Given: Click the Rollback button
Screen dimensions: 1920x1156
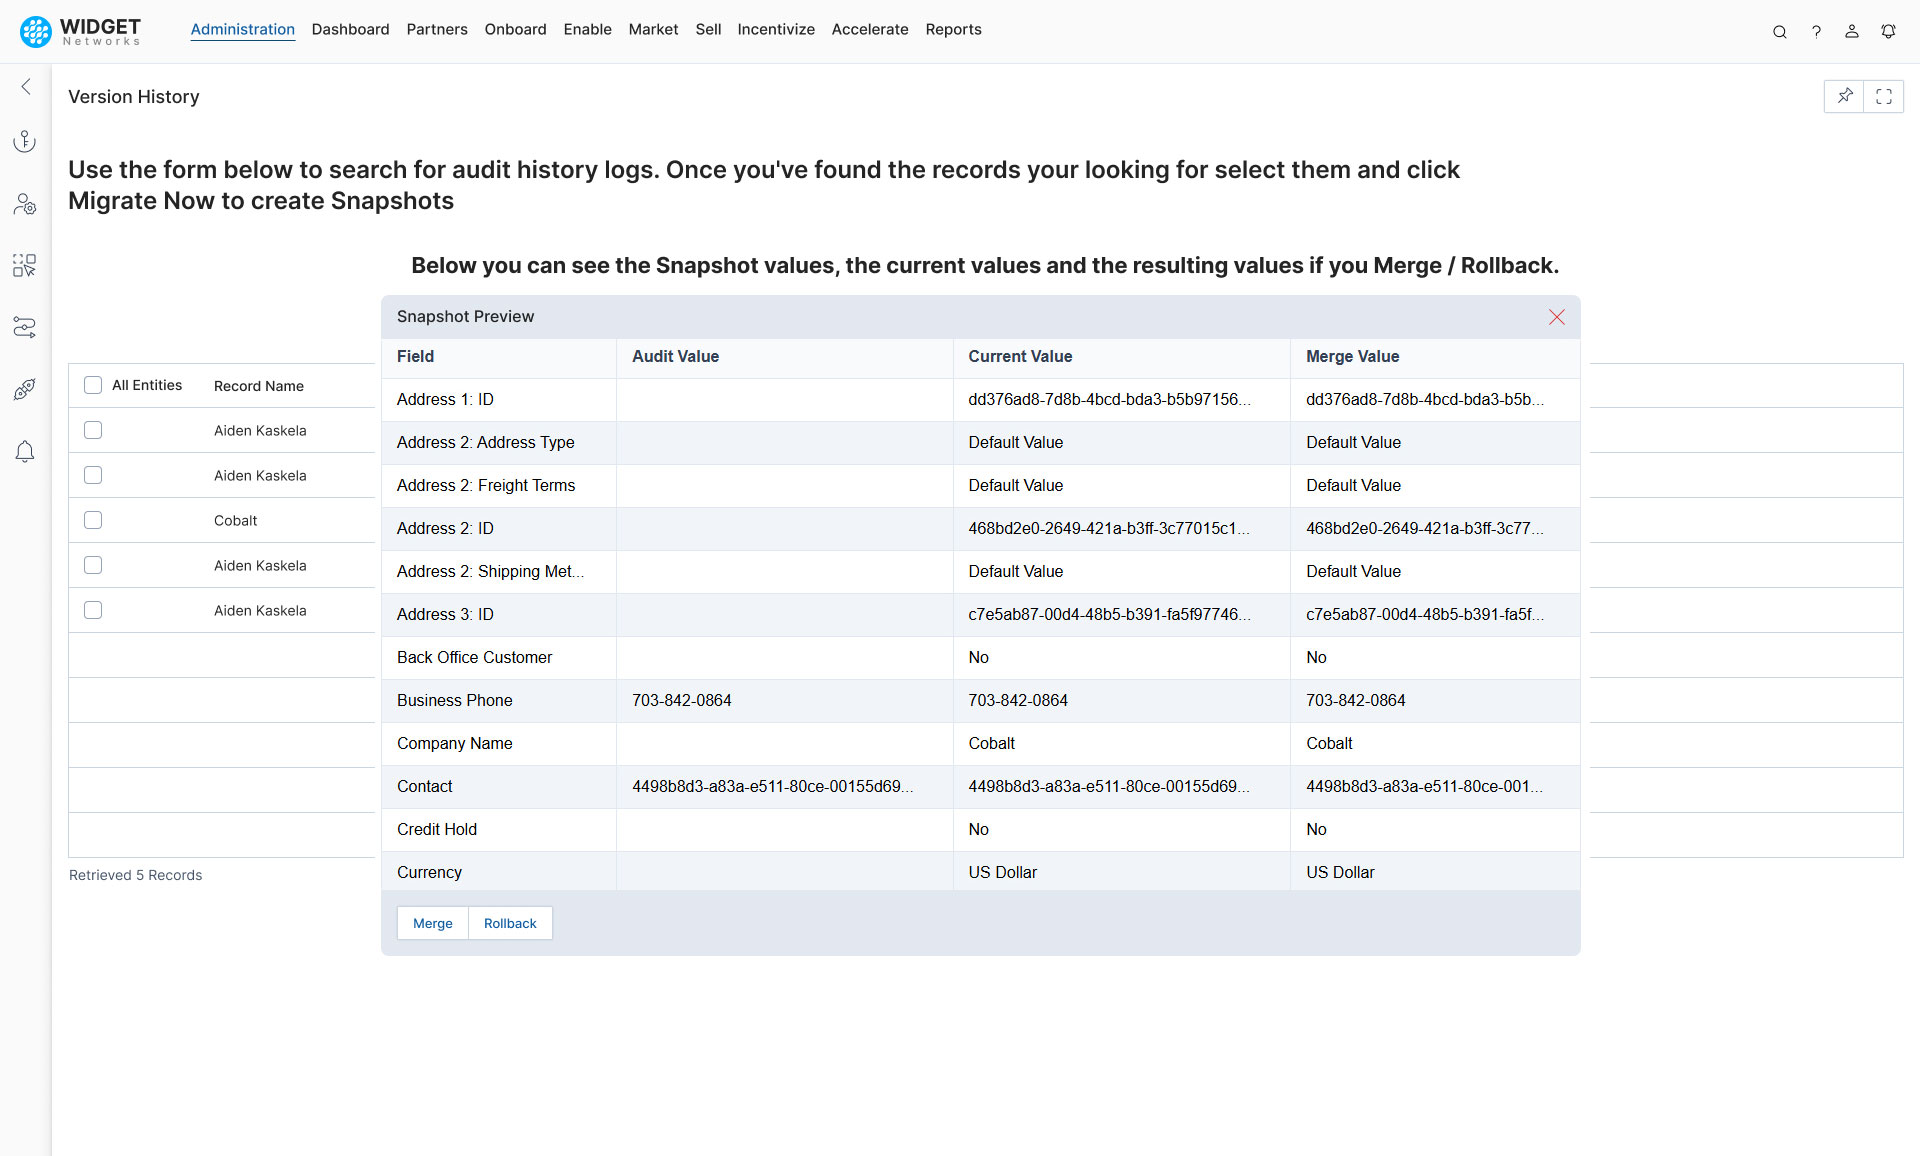Looking at the screenshot, I should tap(510, 923).
